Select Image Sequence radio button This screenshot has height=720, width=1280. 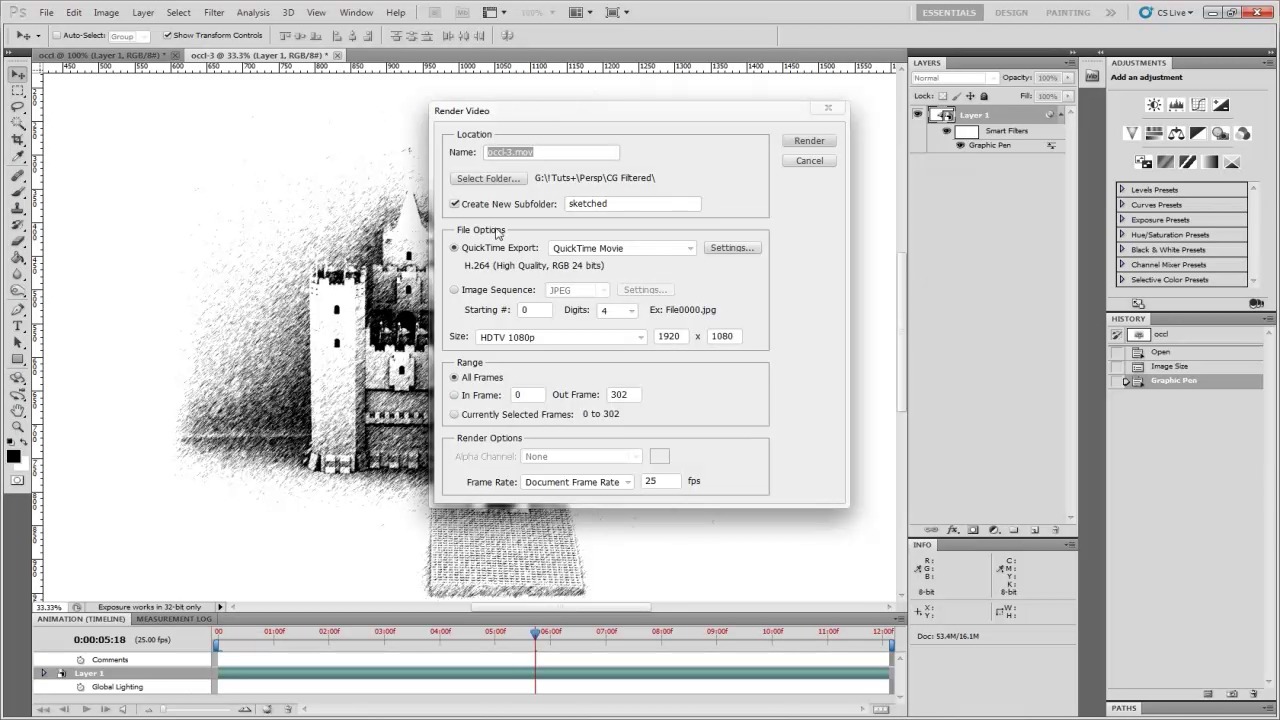click(454, 290)
